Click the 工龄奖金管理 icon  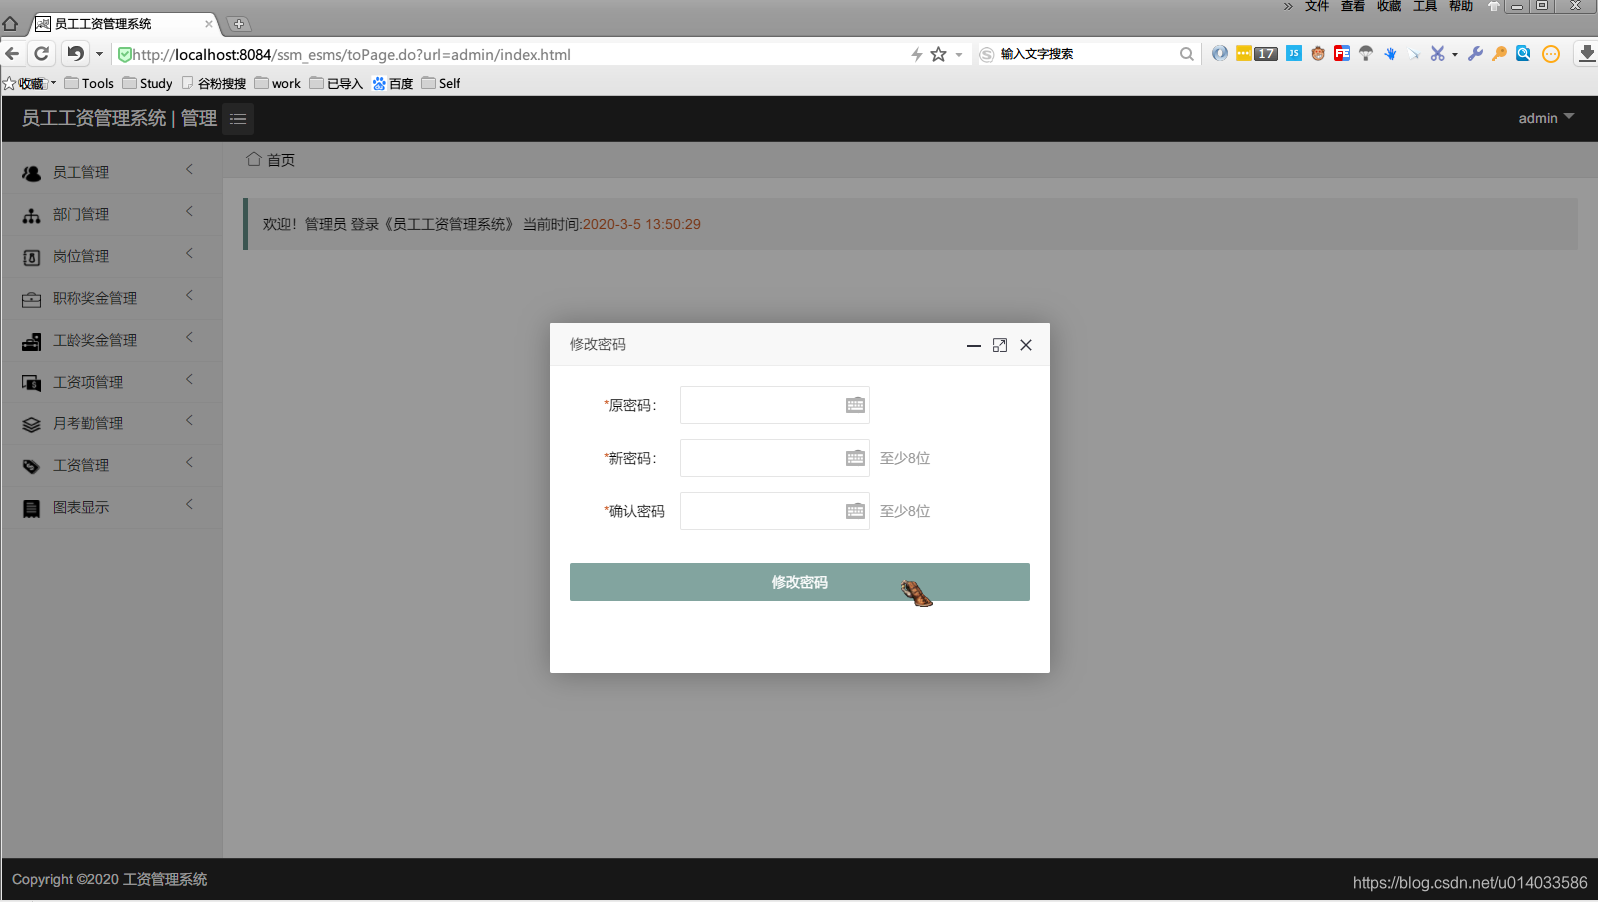(32, 341)
